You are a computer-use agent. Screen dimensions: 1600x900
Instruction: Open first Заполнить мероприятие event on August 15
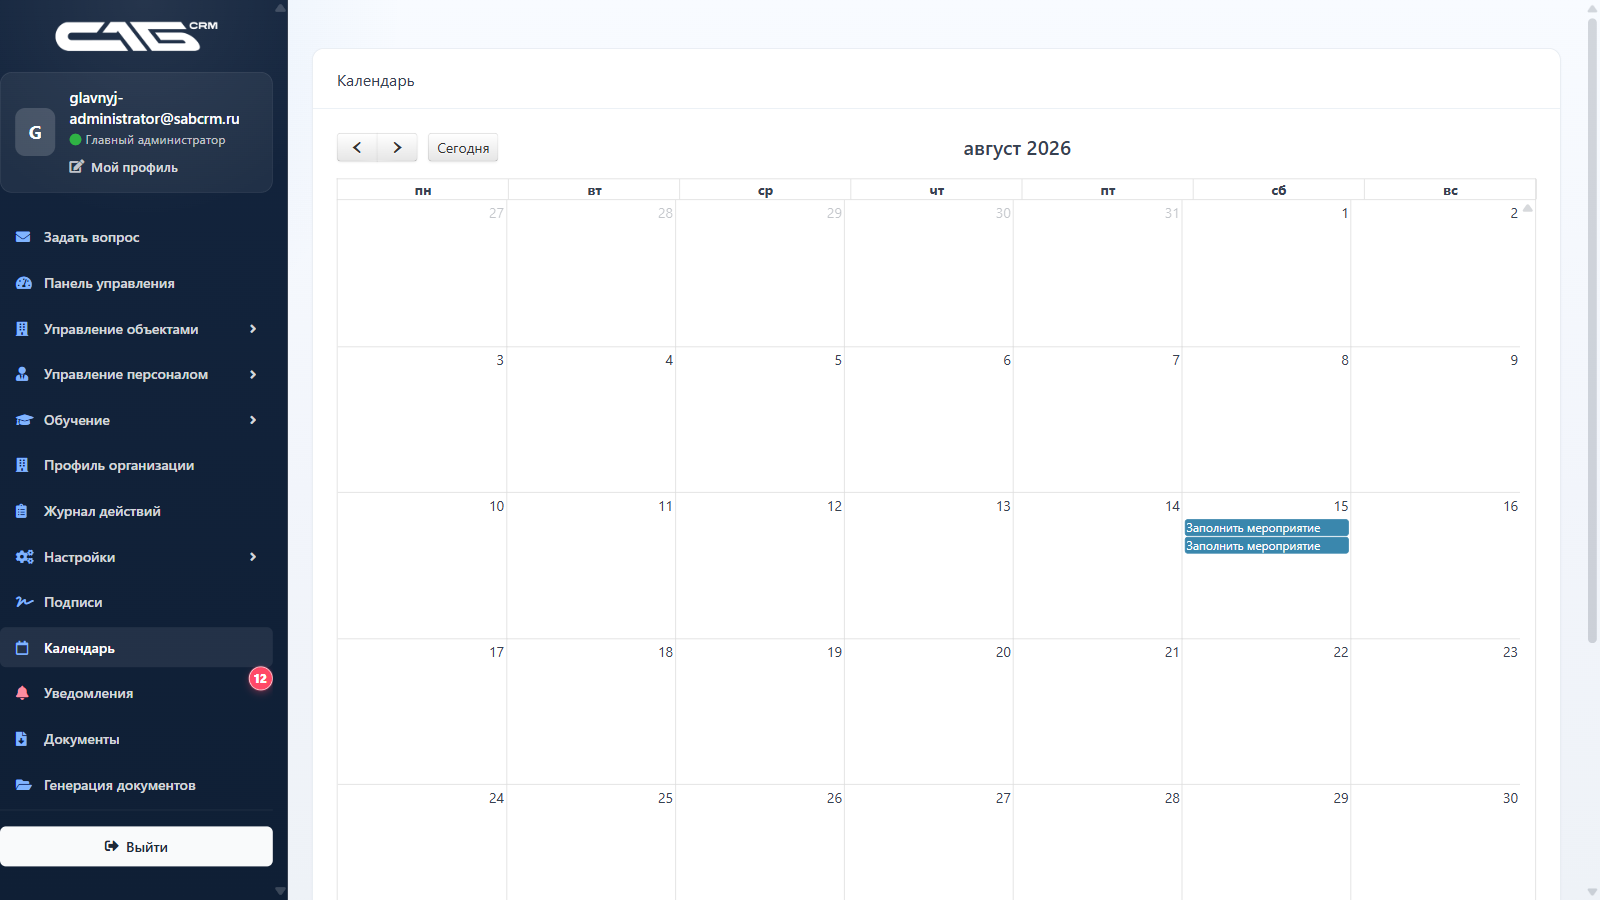tap(1266, 528)
